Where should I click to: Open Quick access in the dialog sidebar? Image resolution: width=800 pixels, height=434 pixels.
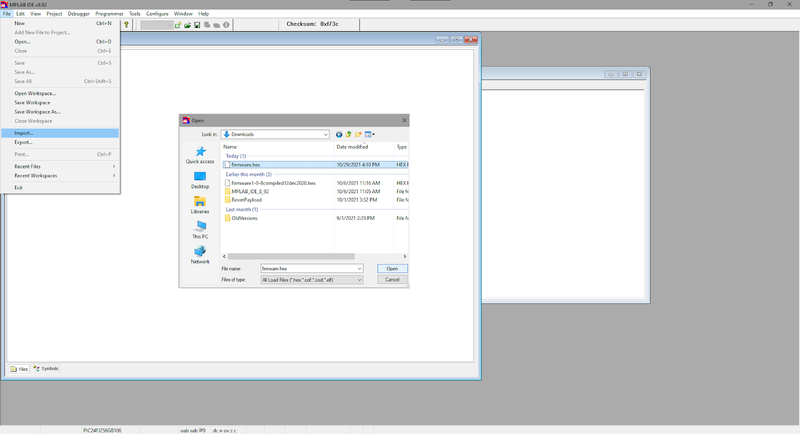pos(200,155)
